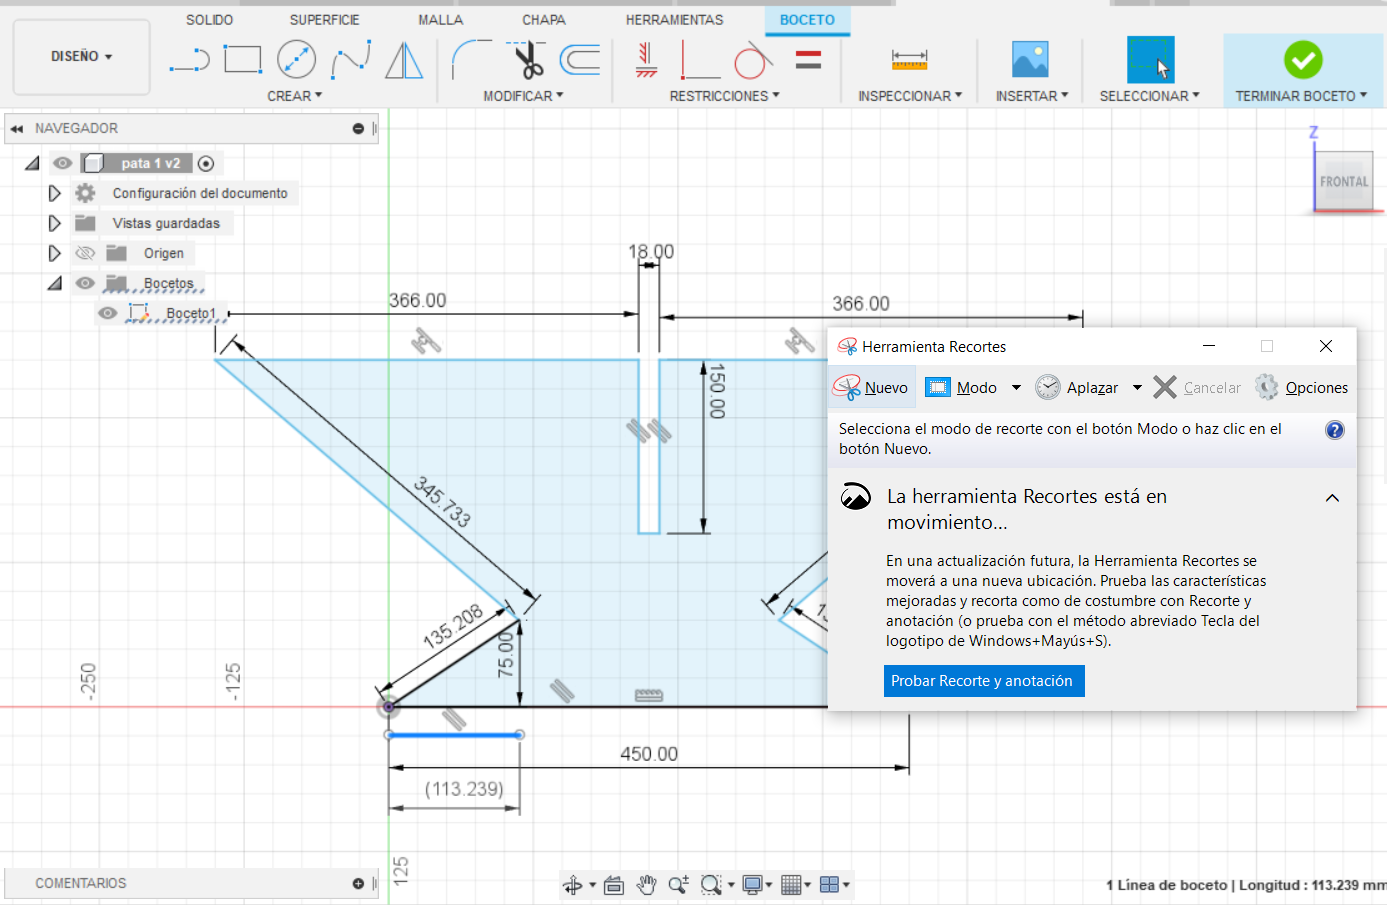Choose the Circle sketch tool

point(296,60)
